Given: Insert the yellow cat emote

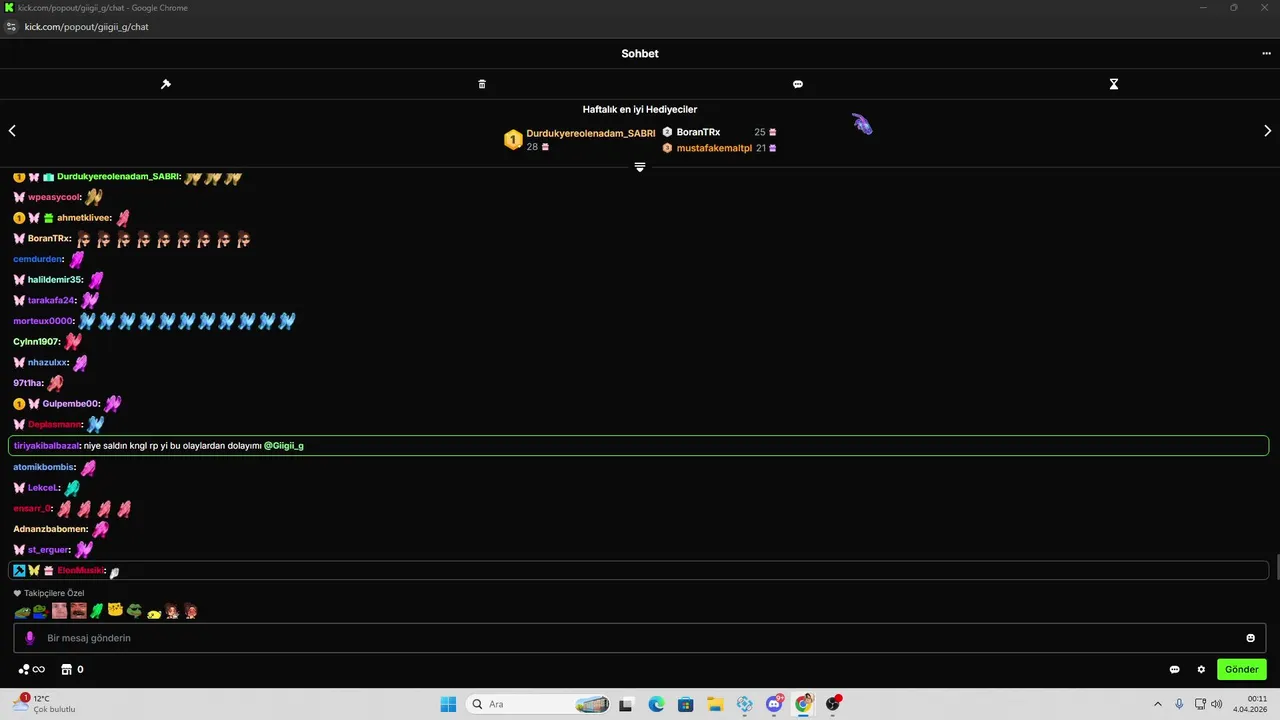Looking at the screenshot, I should [115, 610].
